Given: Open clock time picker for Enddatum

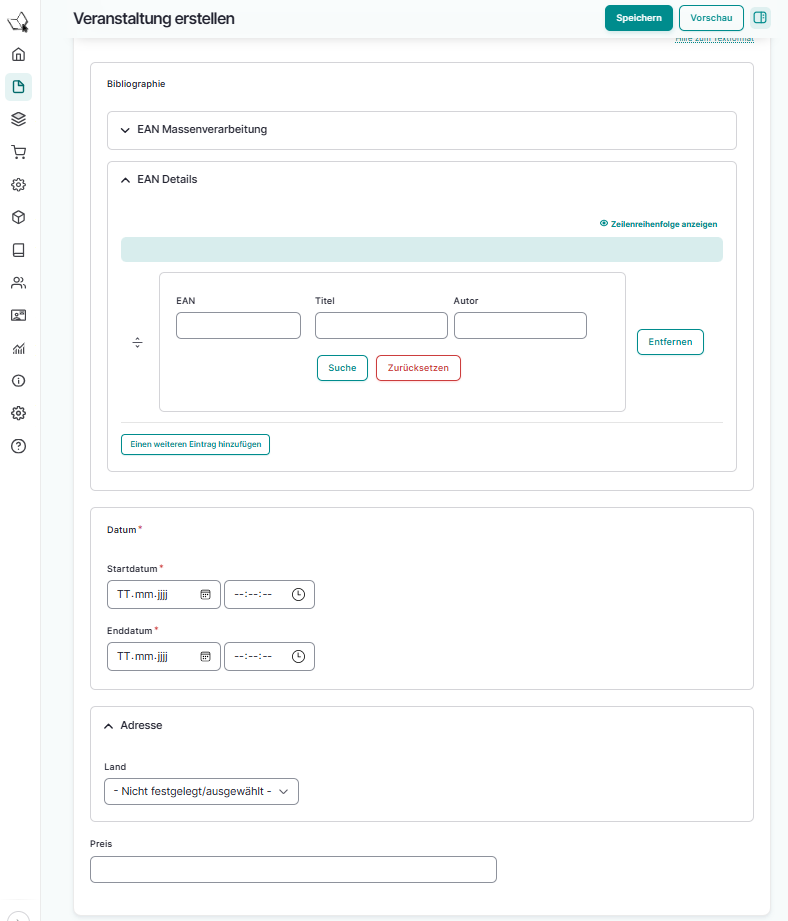Looking at the screenshot, I should click(298, 656).
